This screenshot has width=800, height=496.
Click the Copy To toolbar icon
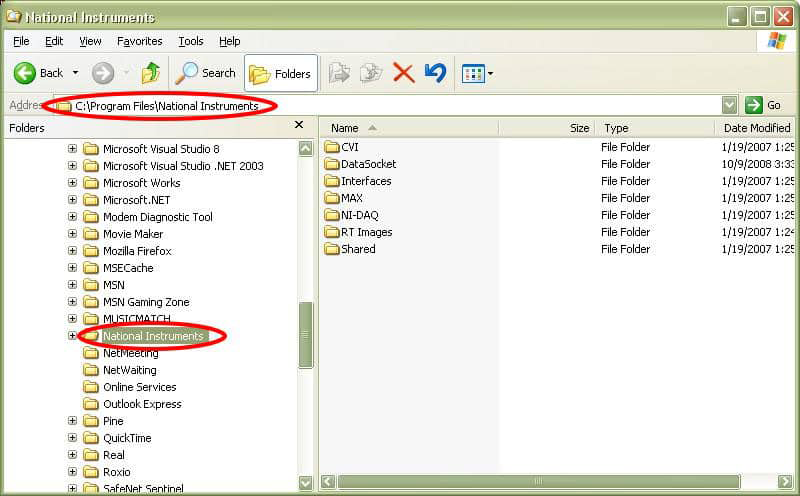(x=371, y=73)
